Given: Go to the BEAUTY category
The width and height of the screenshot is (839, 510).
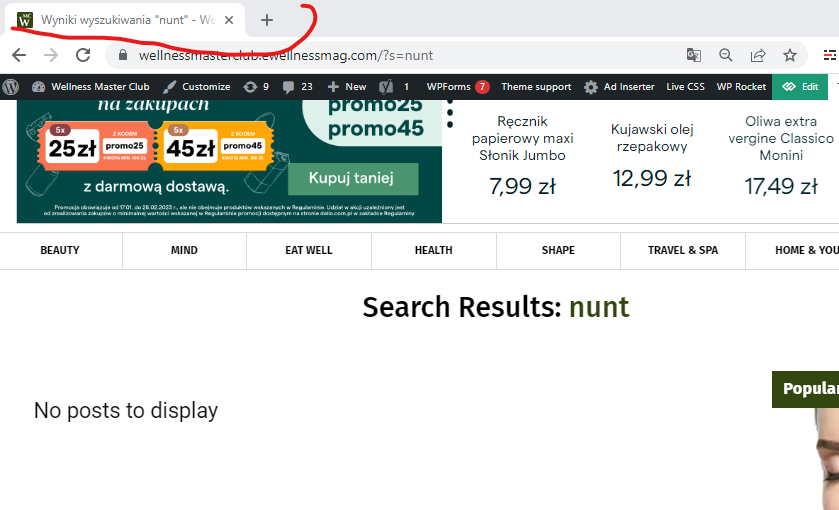Looking at the screenshot, I should (x=60, y=250).
